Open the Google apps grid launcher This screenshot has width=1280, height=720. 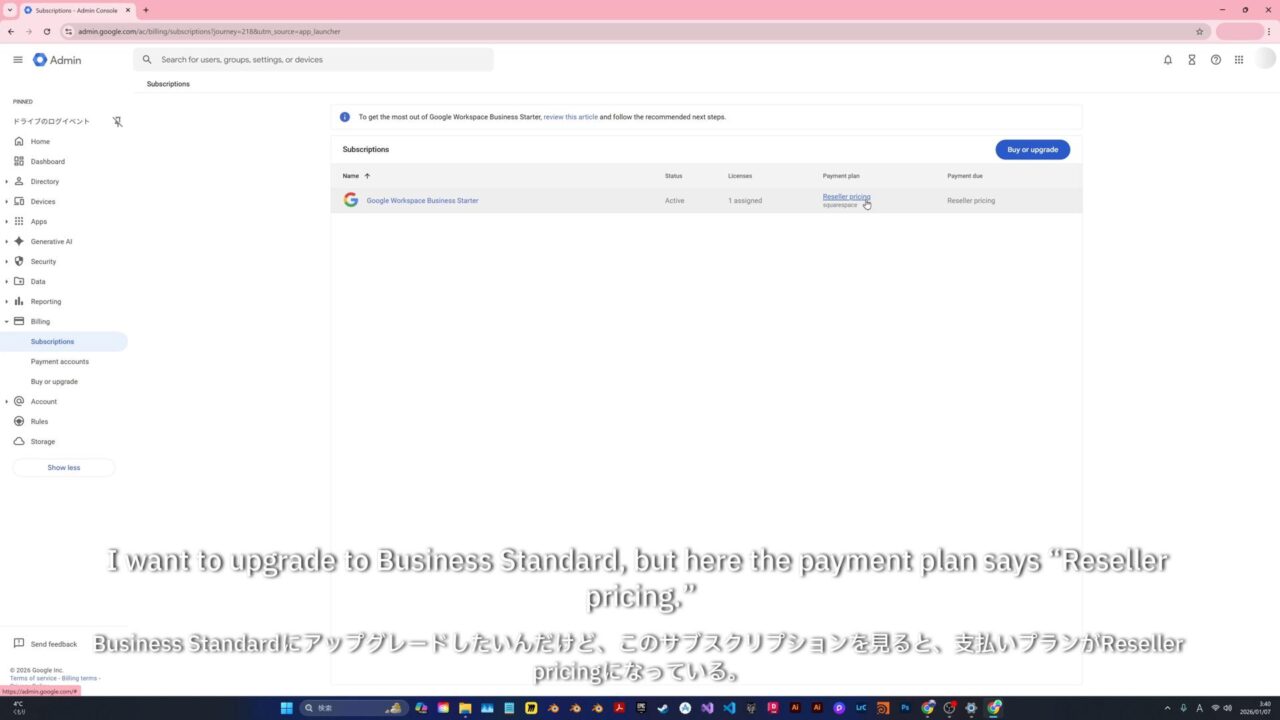click(1239, 60)
